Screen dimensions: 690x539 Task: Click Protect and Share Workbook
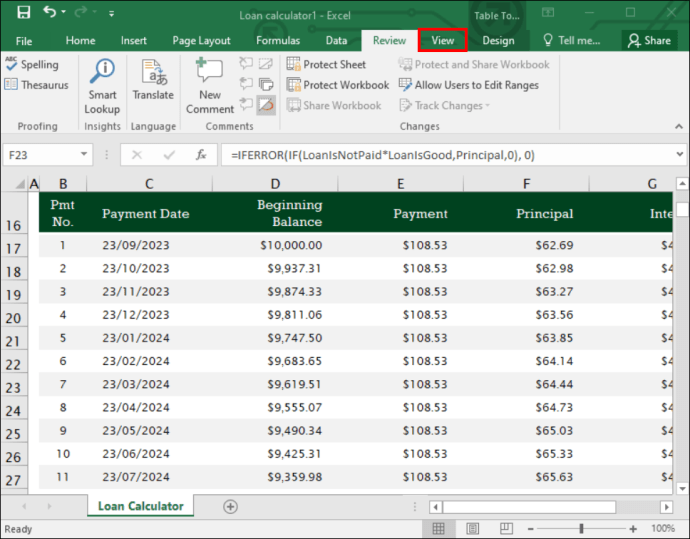pos(474,65)
